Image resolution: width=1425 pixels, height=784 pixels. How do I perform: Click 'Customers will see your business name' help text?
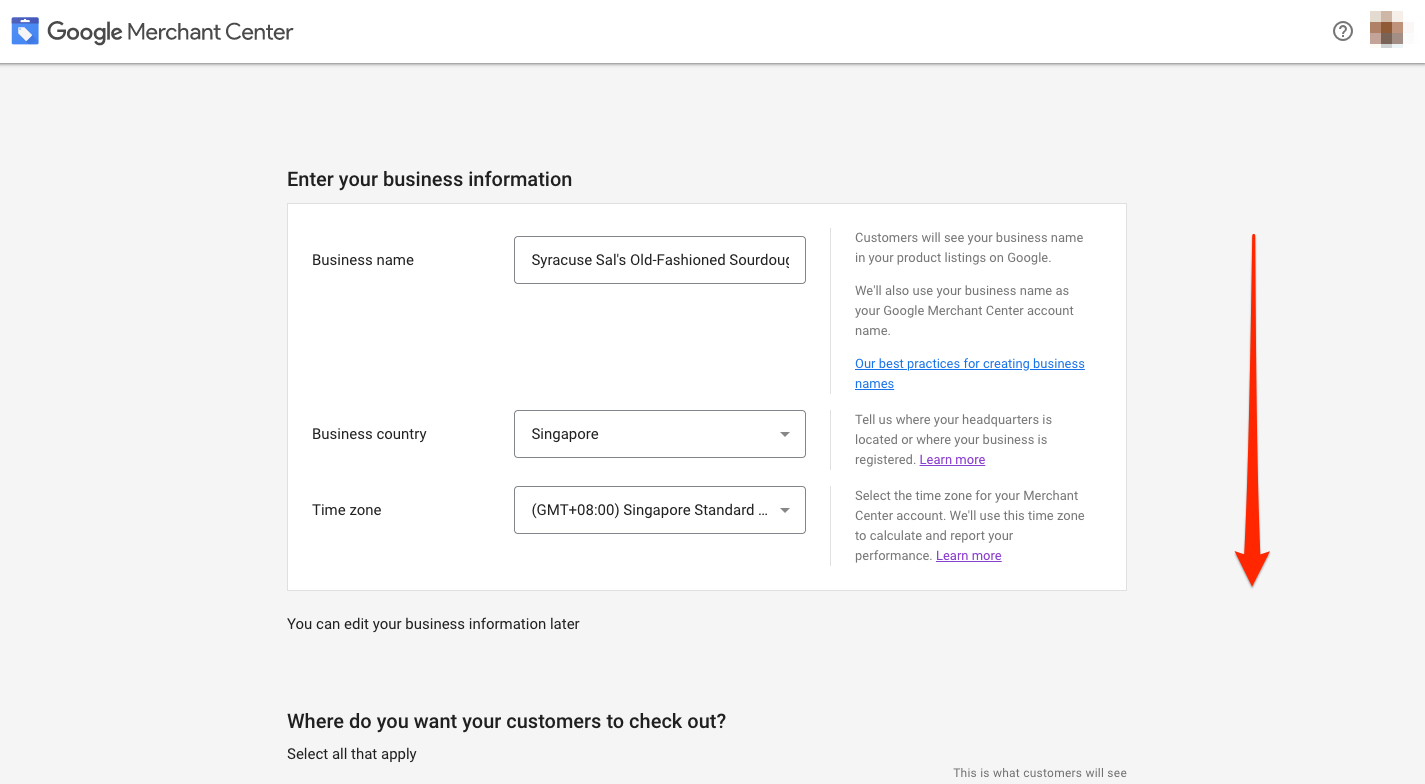point(969,248)
